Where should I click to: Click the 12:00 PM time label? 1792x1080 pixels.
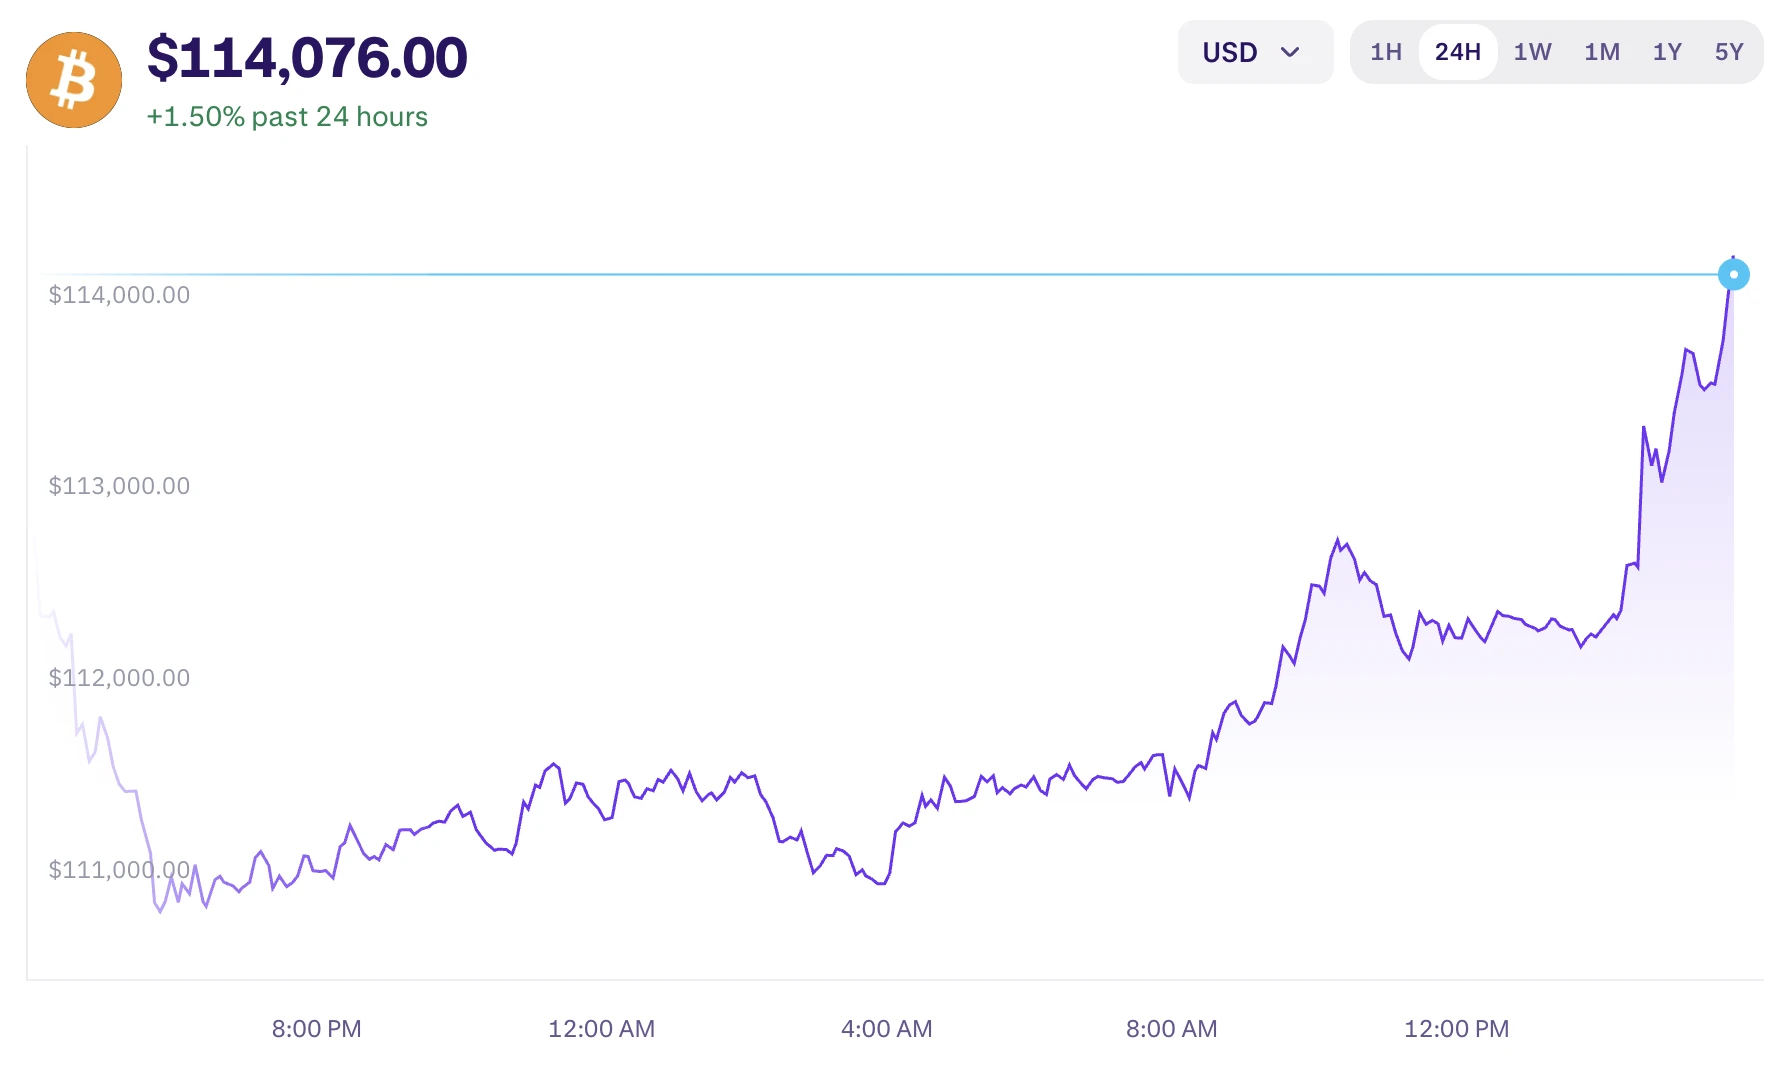(x=1456, y=1029)
